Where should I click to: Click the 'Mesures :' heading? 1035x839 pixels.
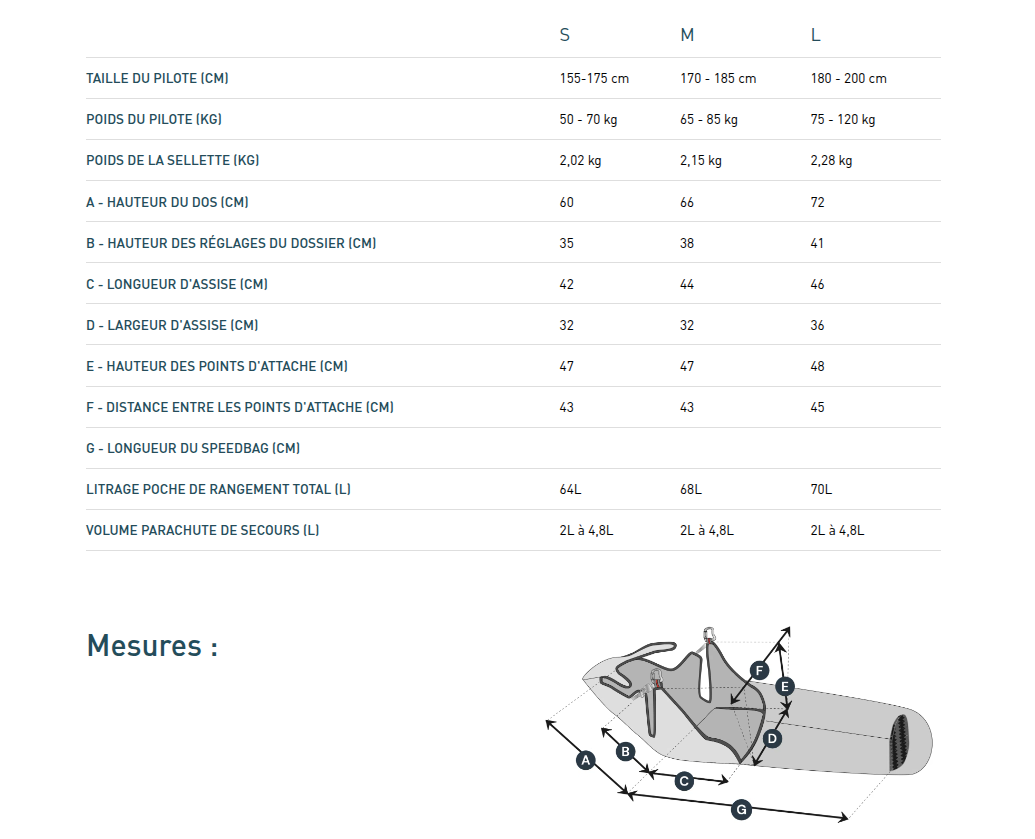click(152, 645)
